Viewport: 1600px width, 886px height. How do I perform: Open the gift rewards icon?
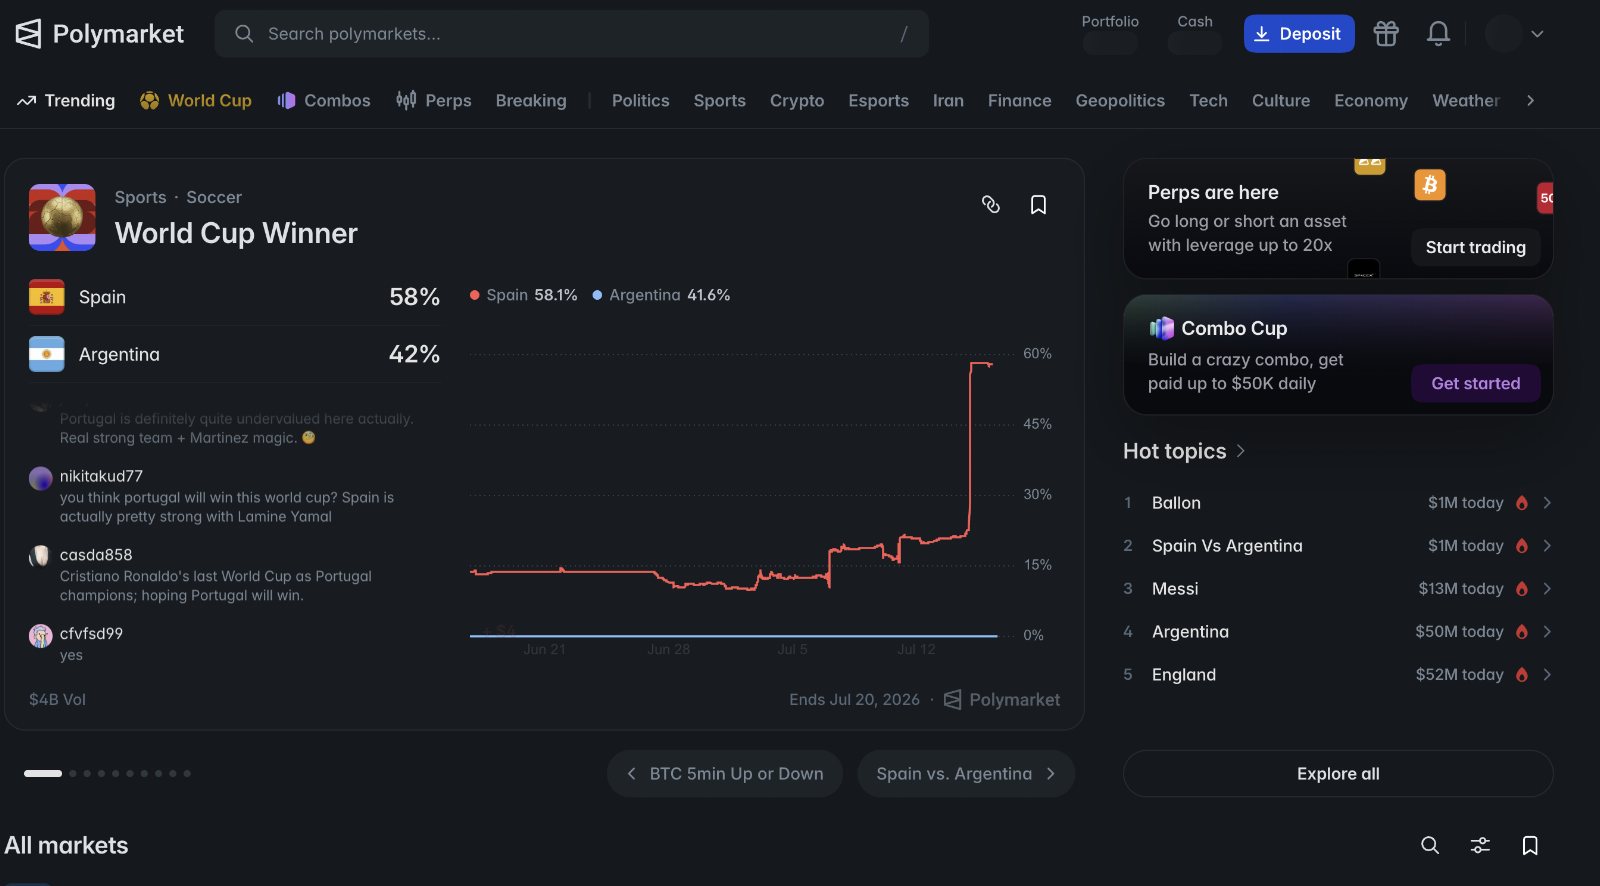(x=1386, y=34)
